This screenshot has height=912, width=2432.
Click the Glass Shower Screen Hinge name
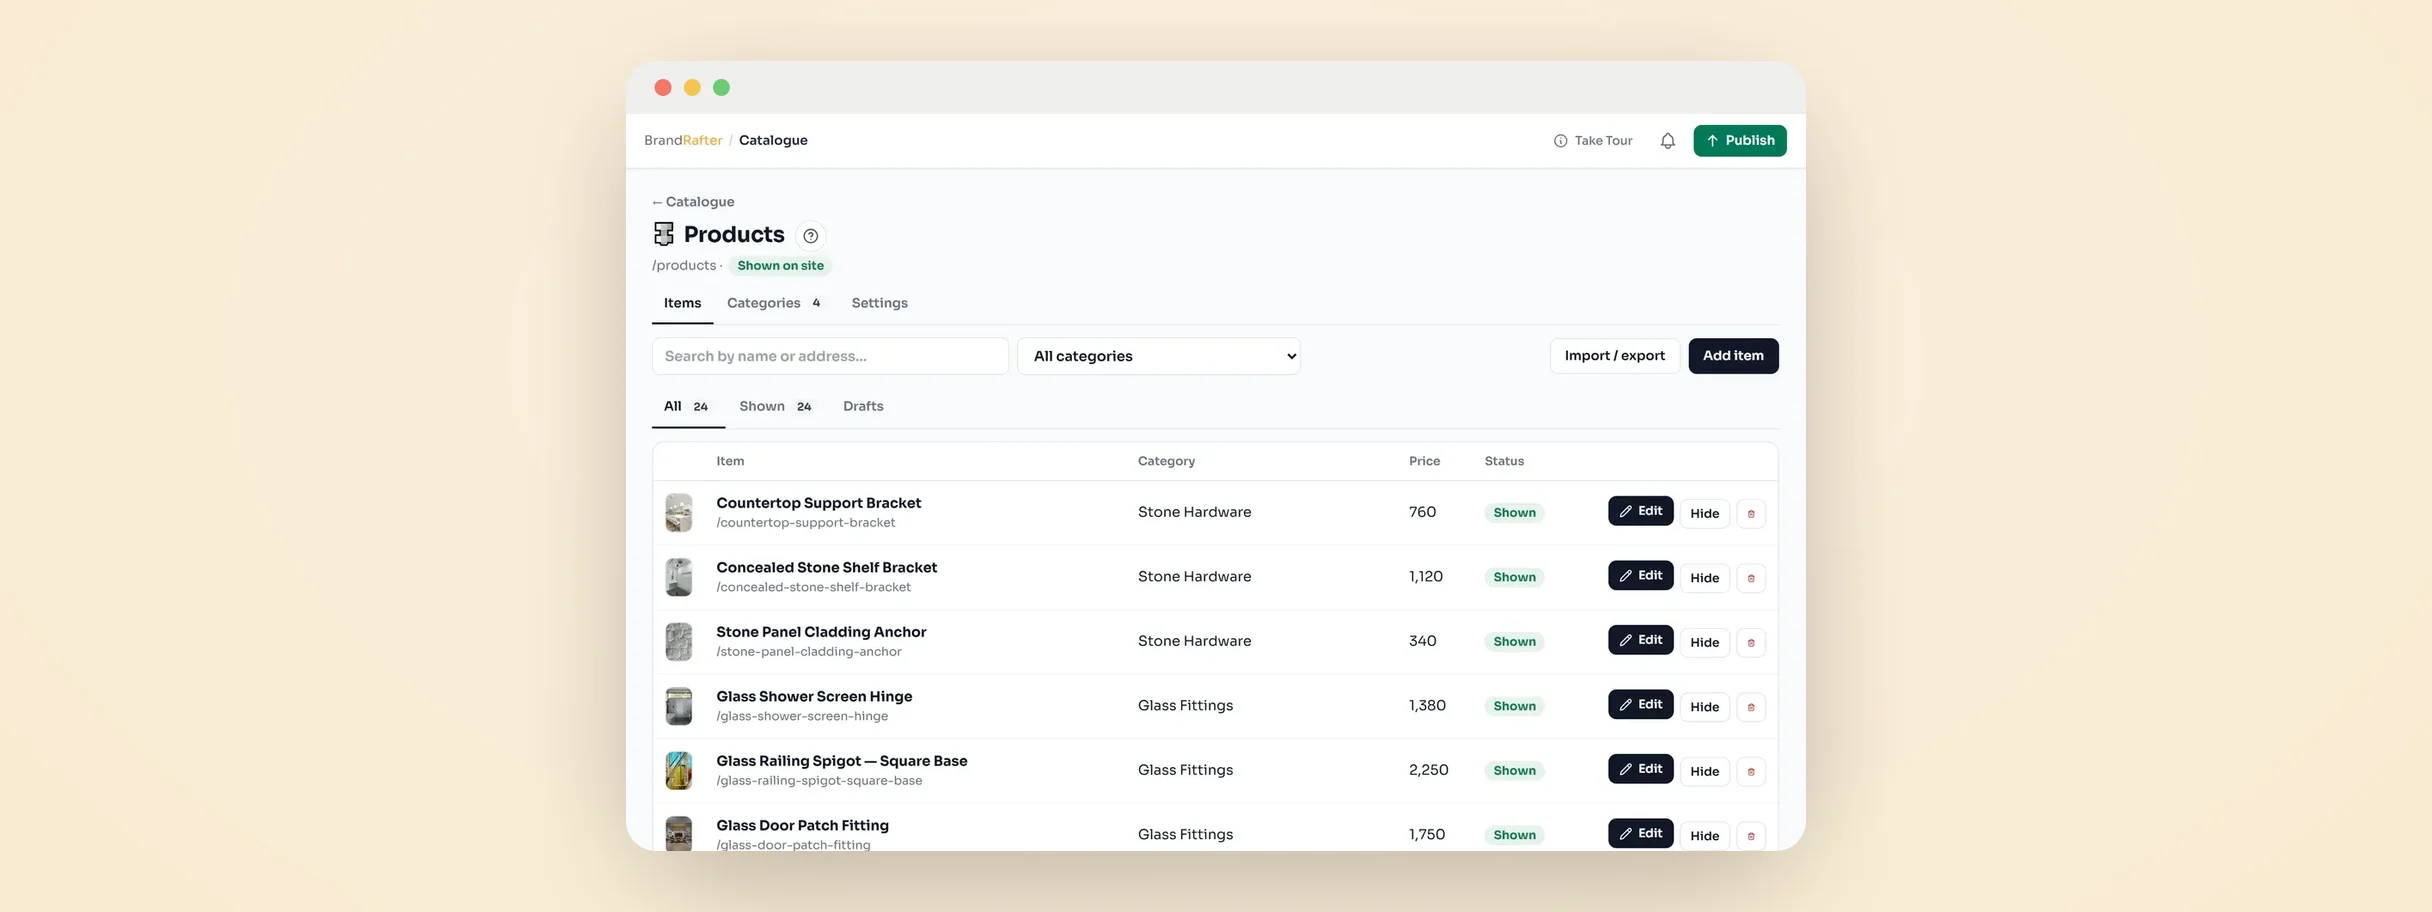tap(814, 697)
